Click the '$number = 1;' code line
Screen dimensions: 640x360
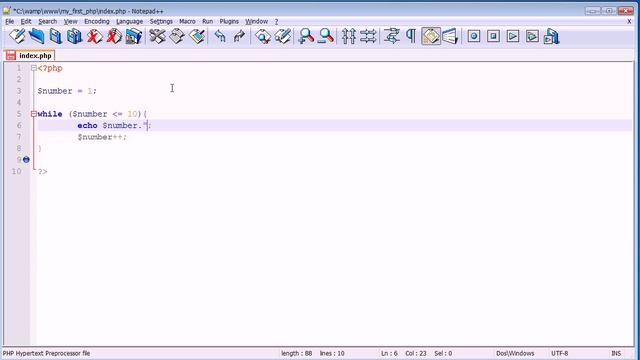(x=67, y=91)
